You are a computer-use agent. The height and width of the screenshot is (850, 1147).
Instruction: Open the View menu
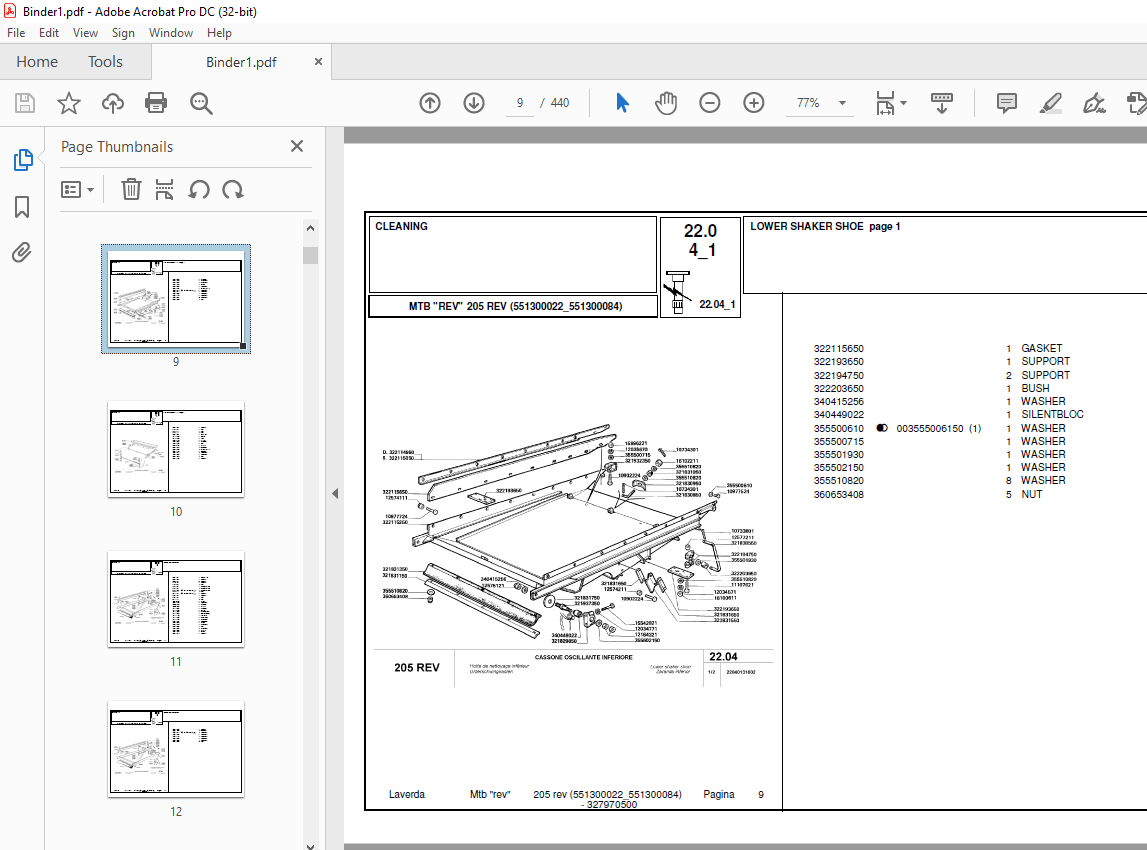coord(85,33)
